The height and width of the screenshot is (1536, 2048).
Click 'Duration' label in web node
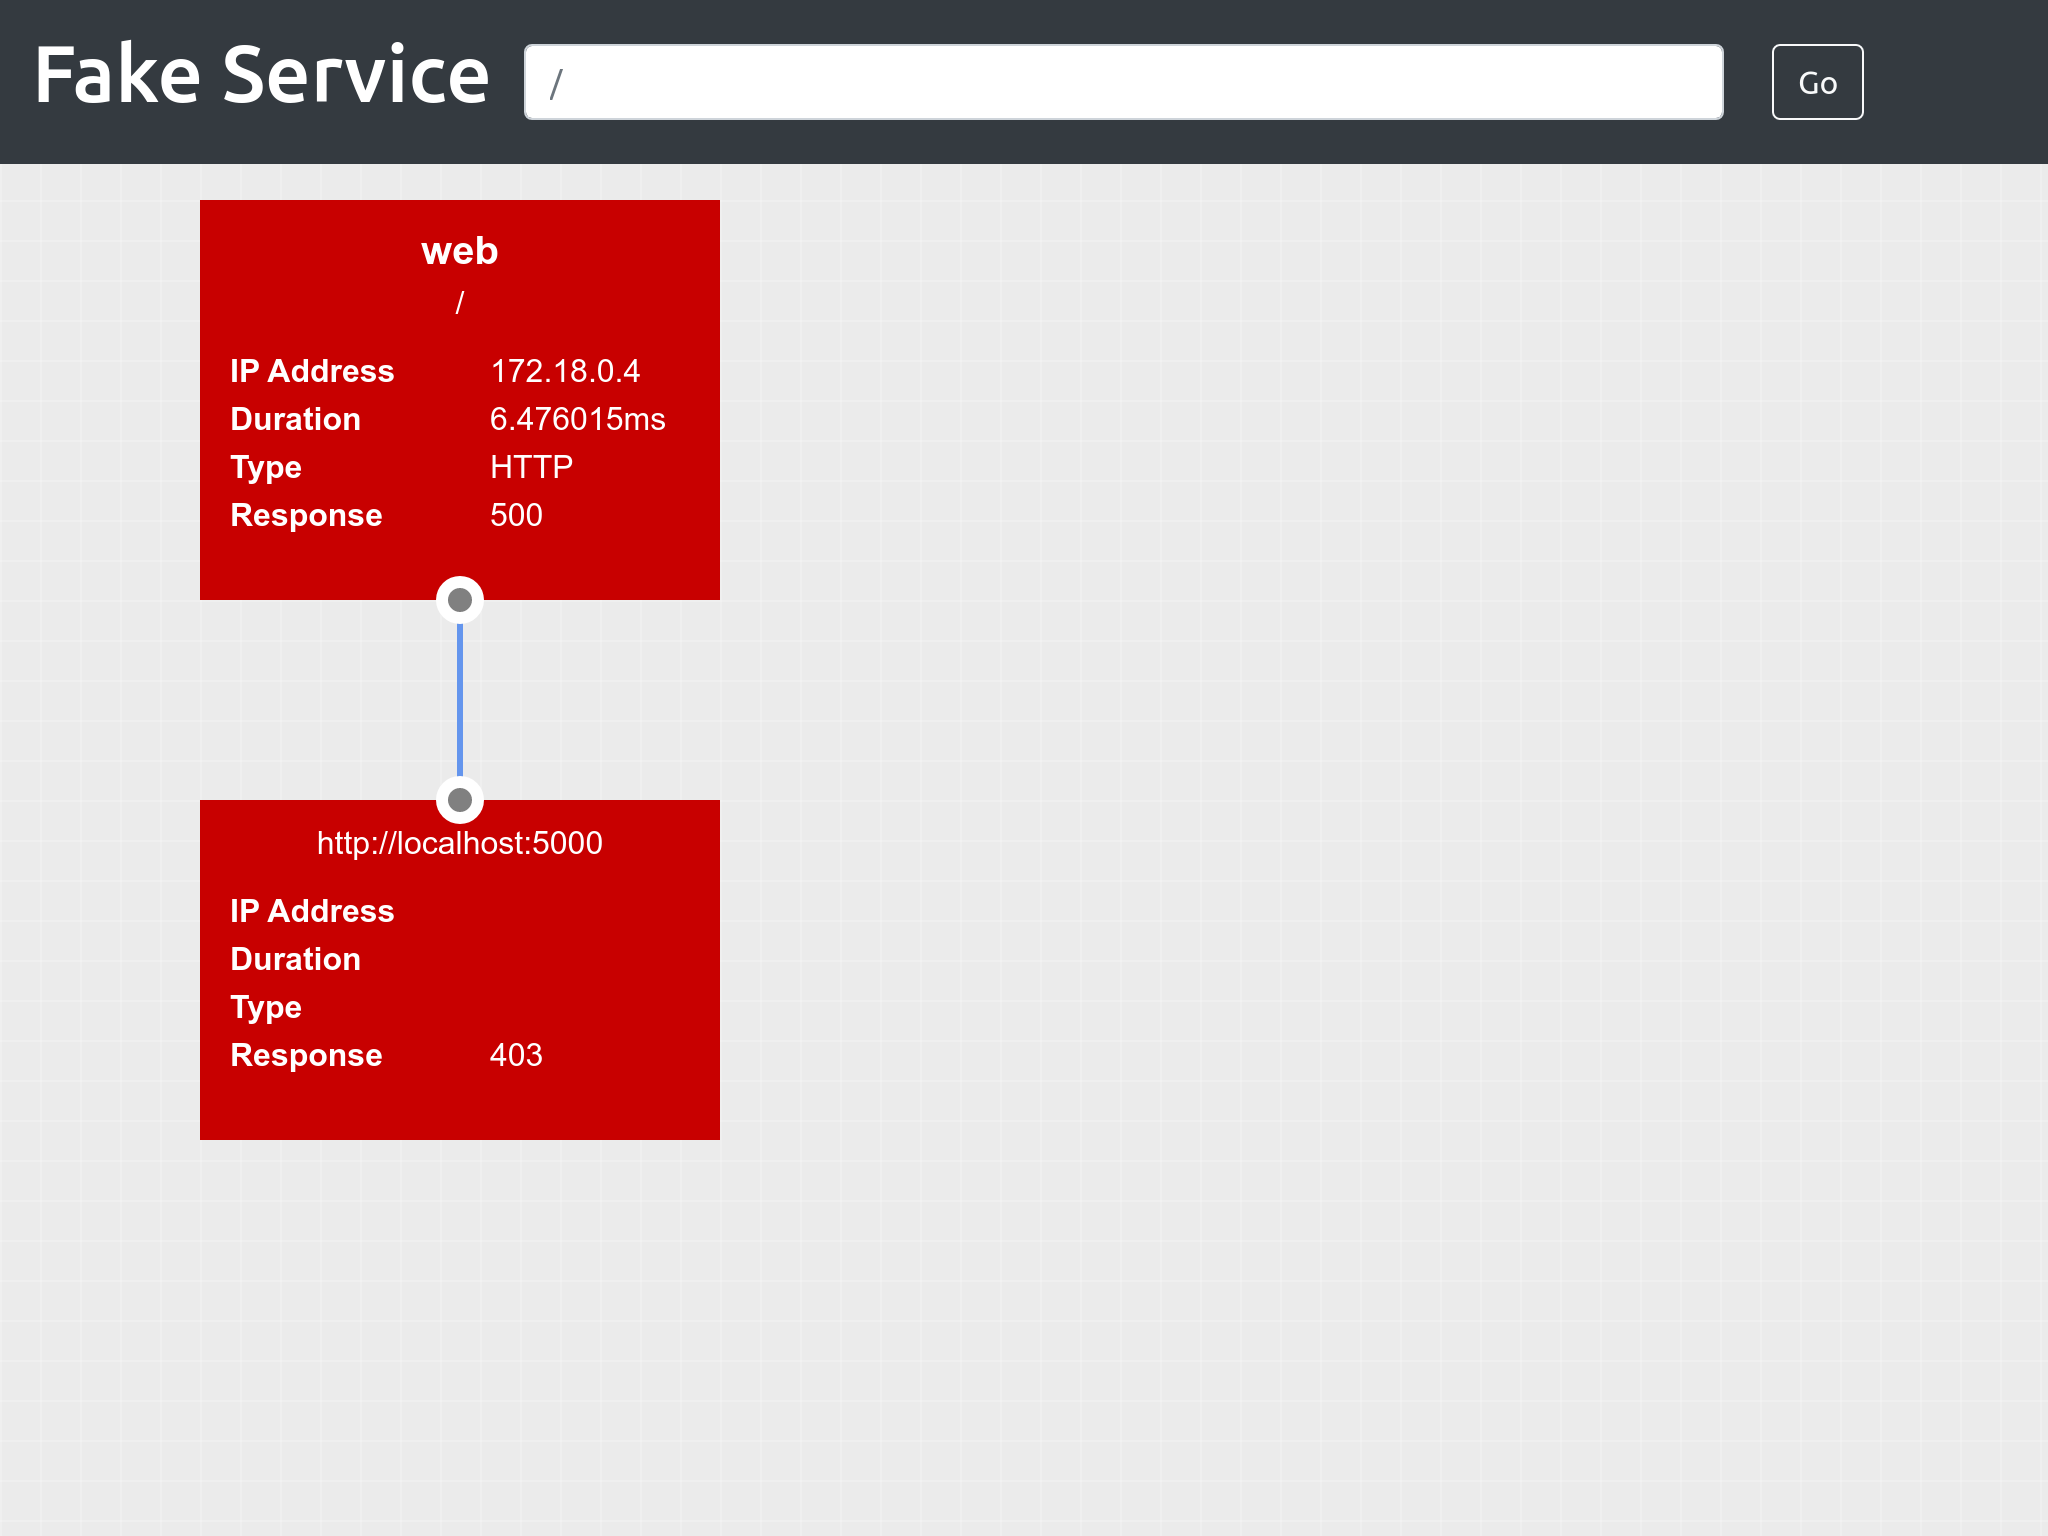[x=295, y=419]
